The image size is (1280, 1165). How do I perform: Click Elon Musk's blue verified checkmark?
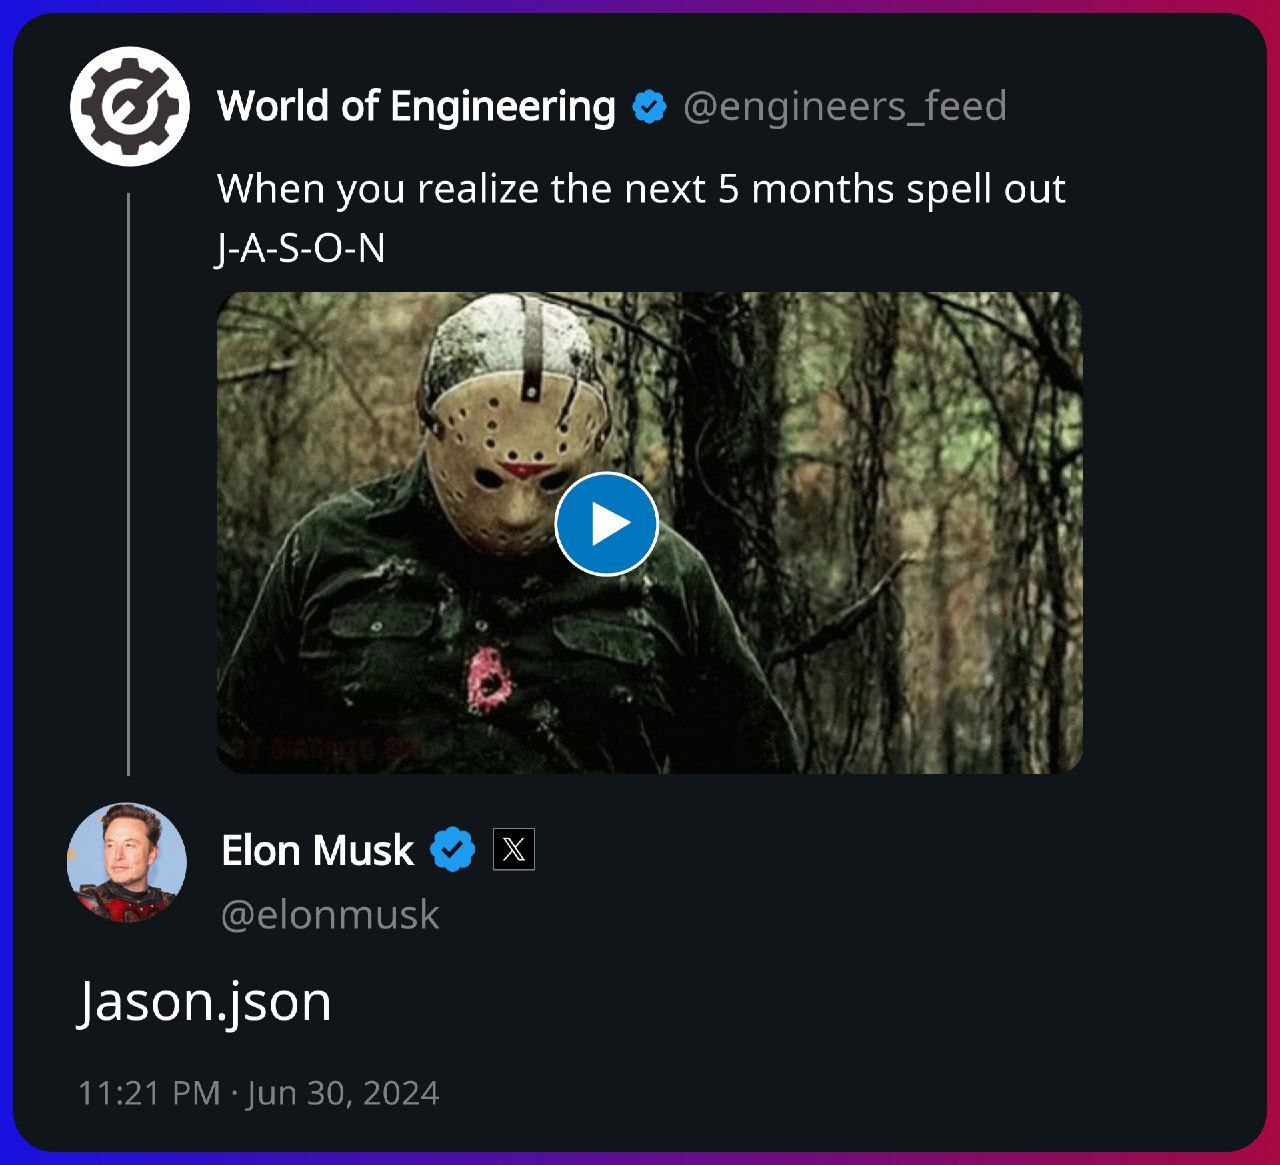(x=453, y=850)
